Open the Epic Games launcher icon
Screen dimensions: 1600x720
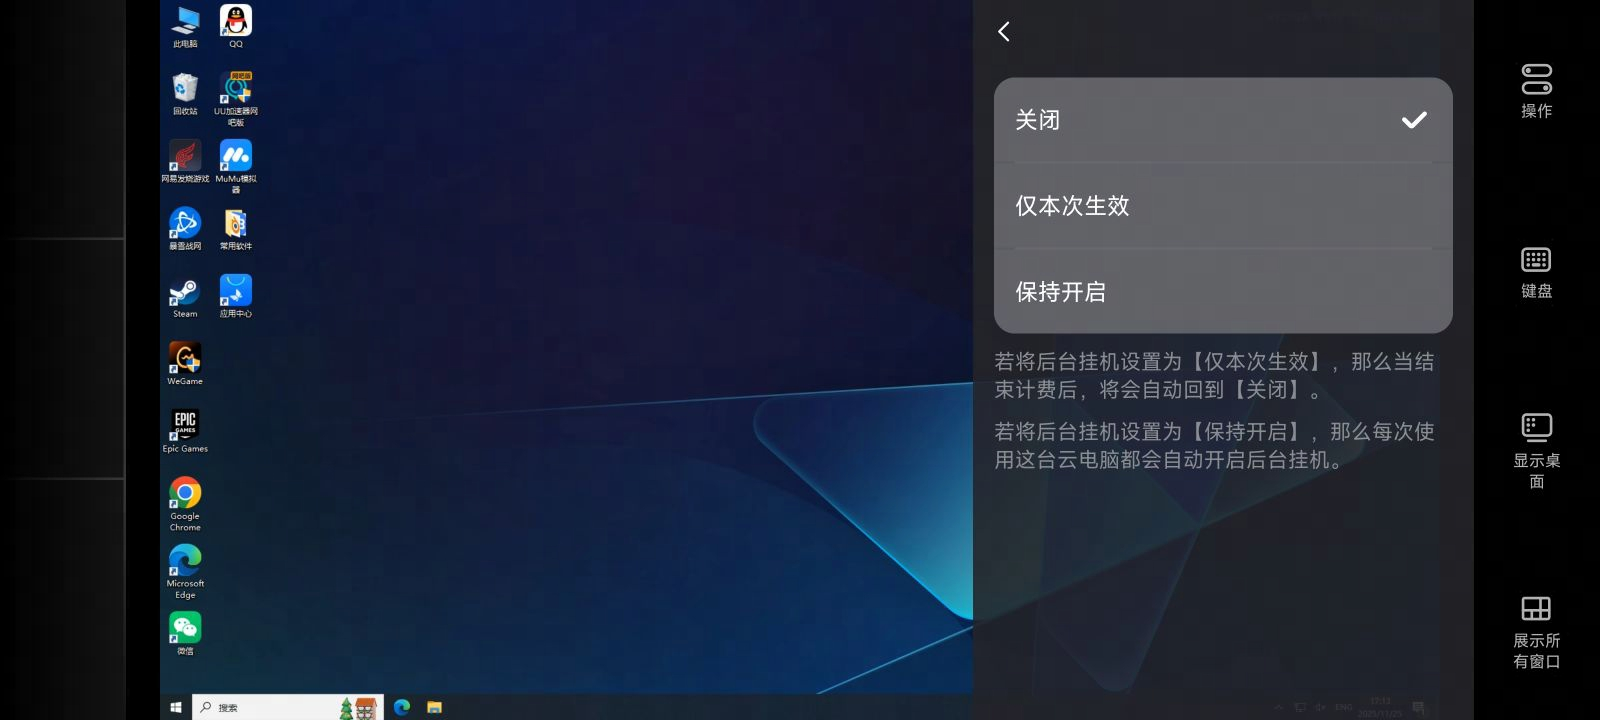click(x=185, y=426)
